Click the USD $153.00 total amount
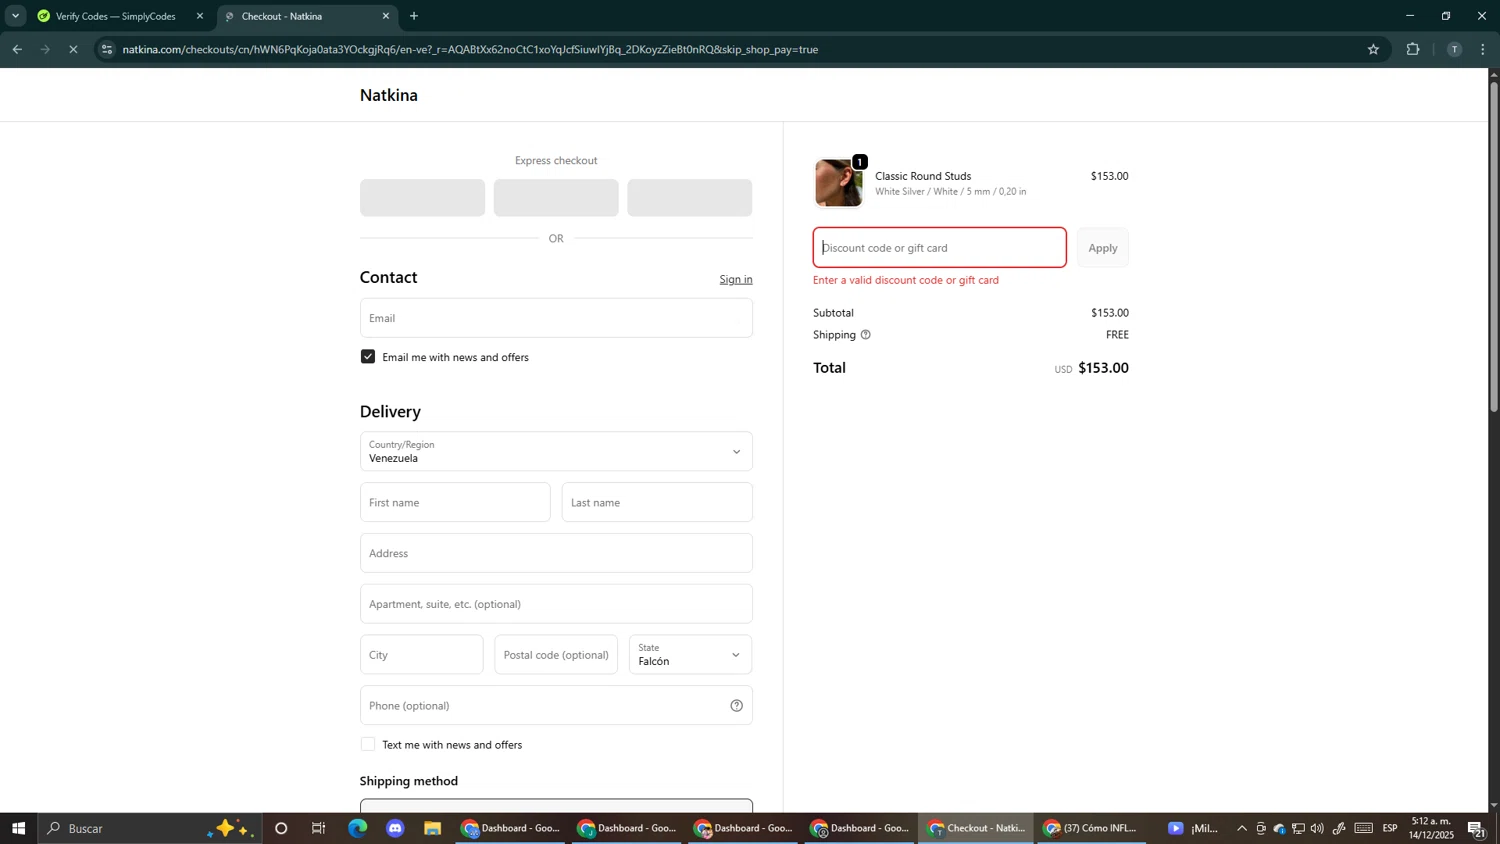1500x844 pixels. point(1091,368)
